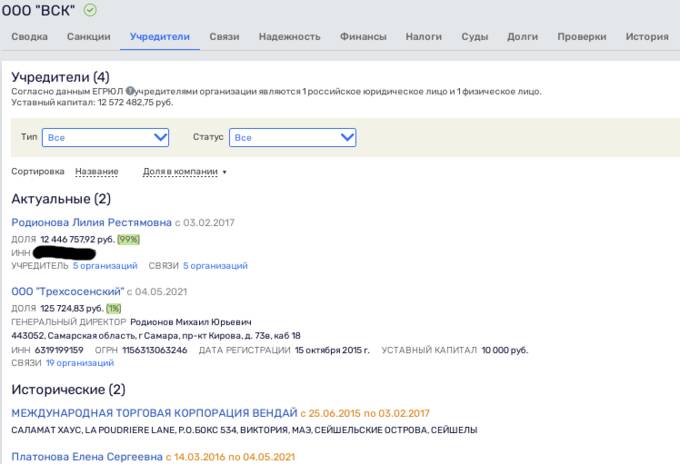Click the 1% share badge
The height and width of the screenshot is (464, 680).
[113, 308]
